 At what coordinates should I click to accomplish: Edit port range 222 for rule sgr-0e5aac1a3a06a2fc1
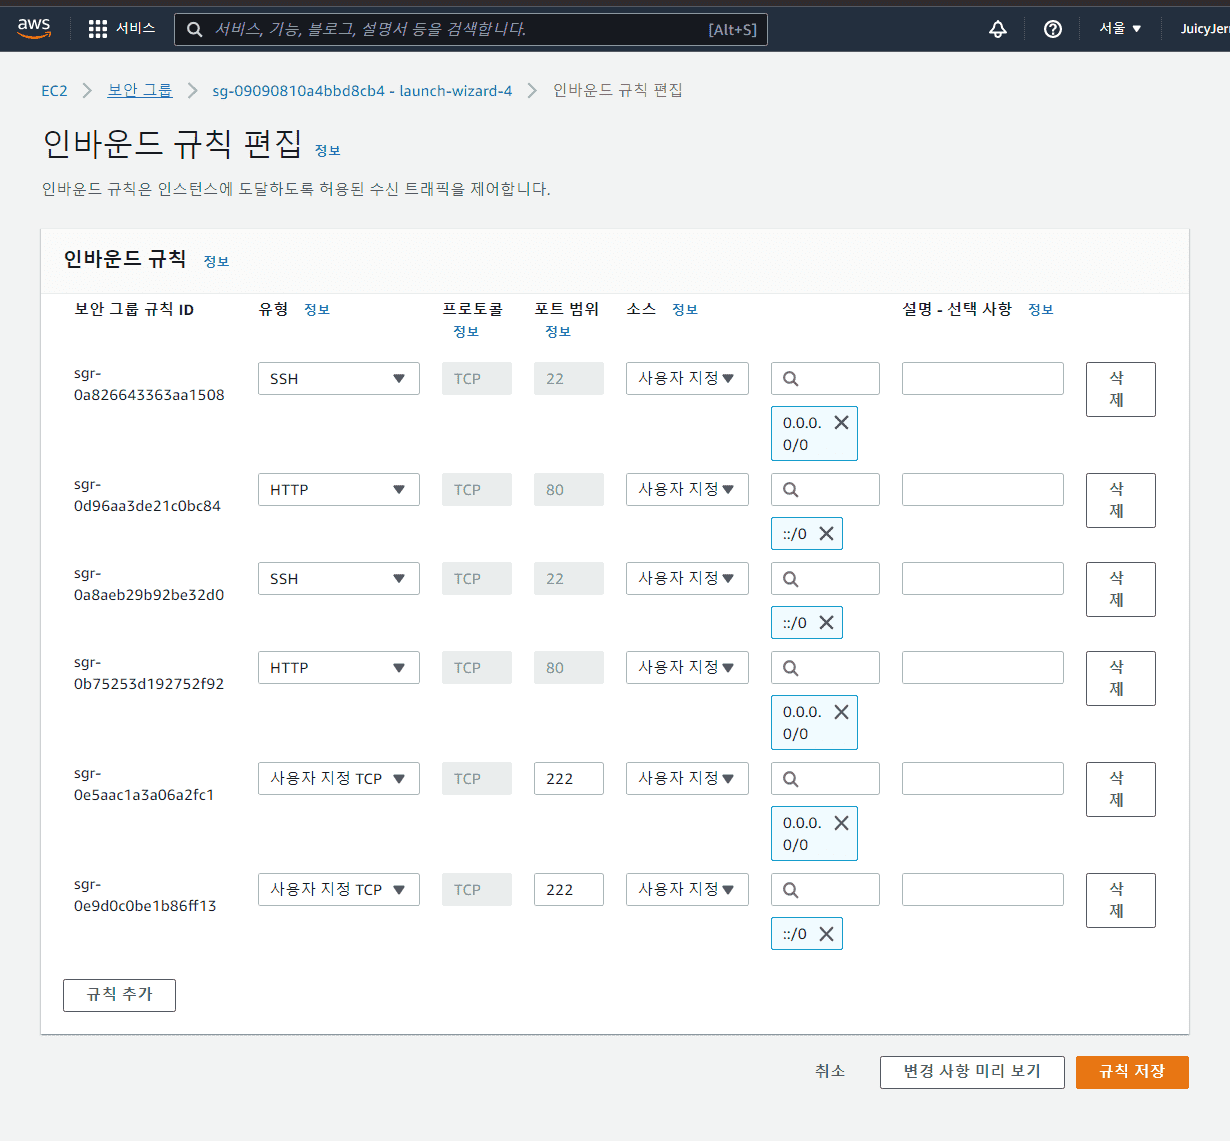pos(569,779)
